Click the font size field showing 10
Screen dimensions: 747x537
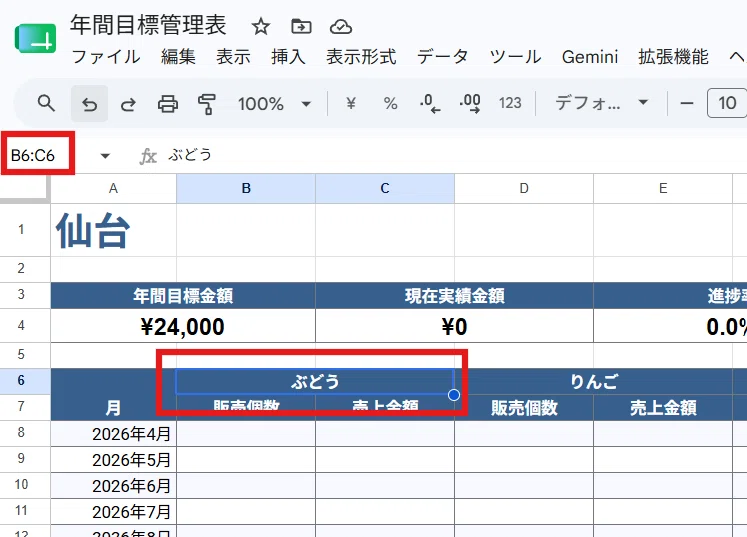click(727, 103)
